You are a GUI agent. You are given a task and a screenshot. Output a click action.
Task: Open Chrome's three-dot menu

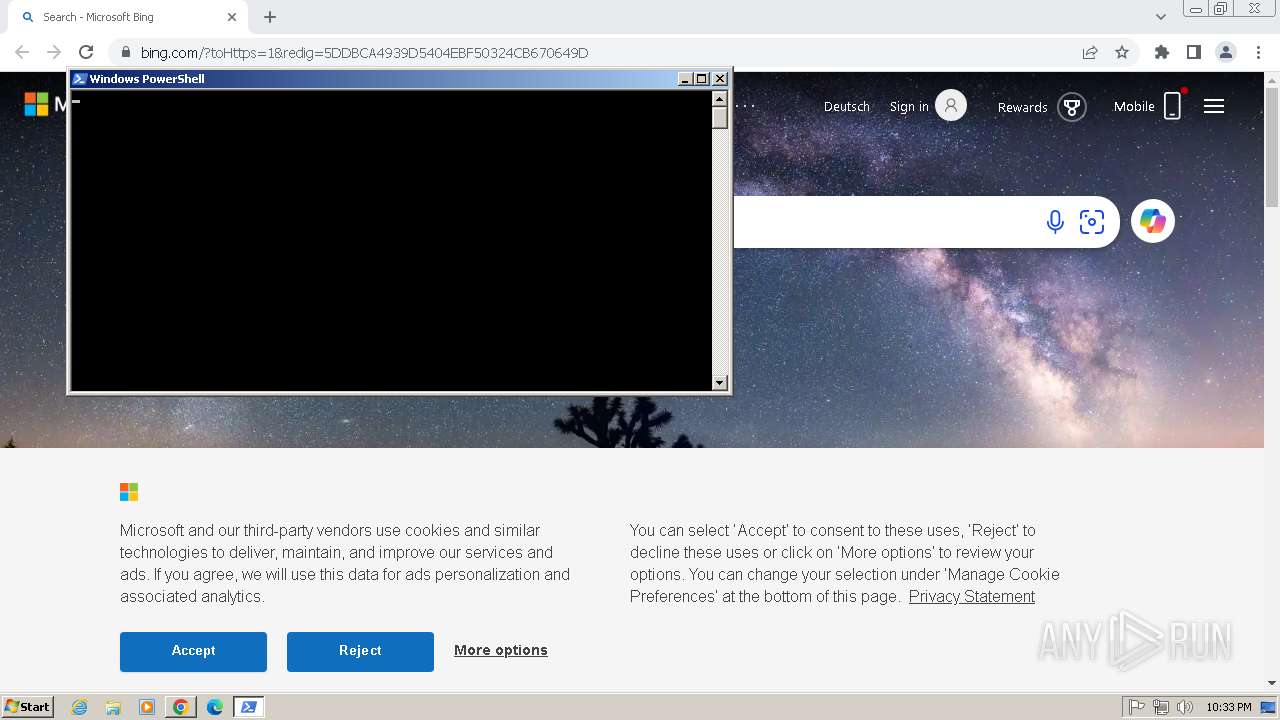(x=1258, y=52)
